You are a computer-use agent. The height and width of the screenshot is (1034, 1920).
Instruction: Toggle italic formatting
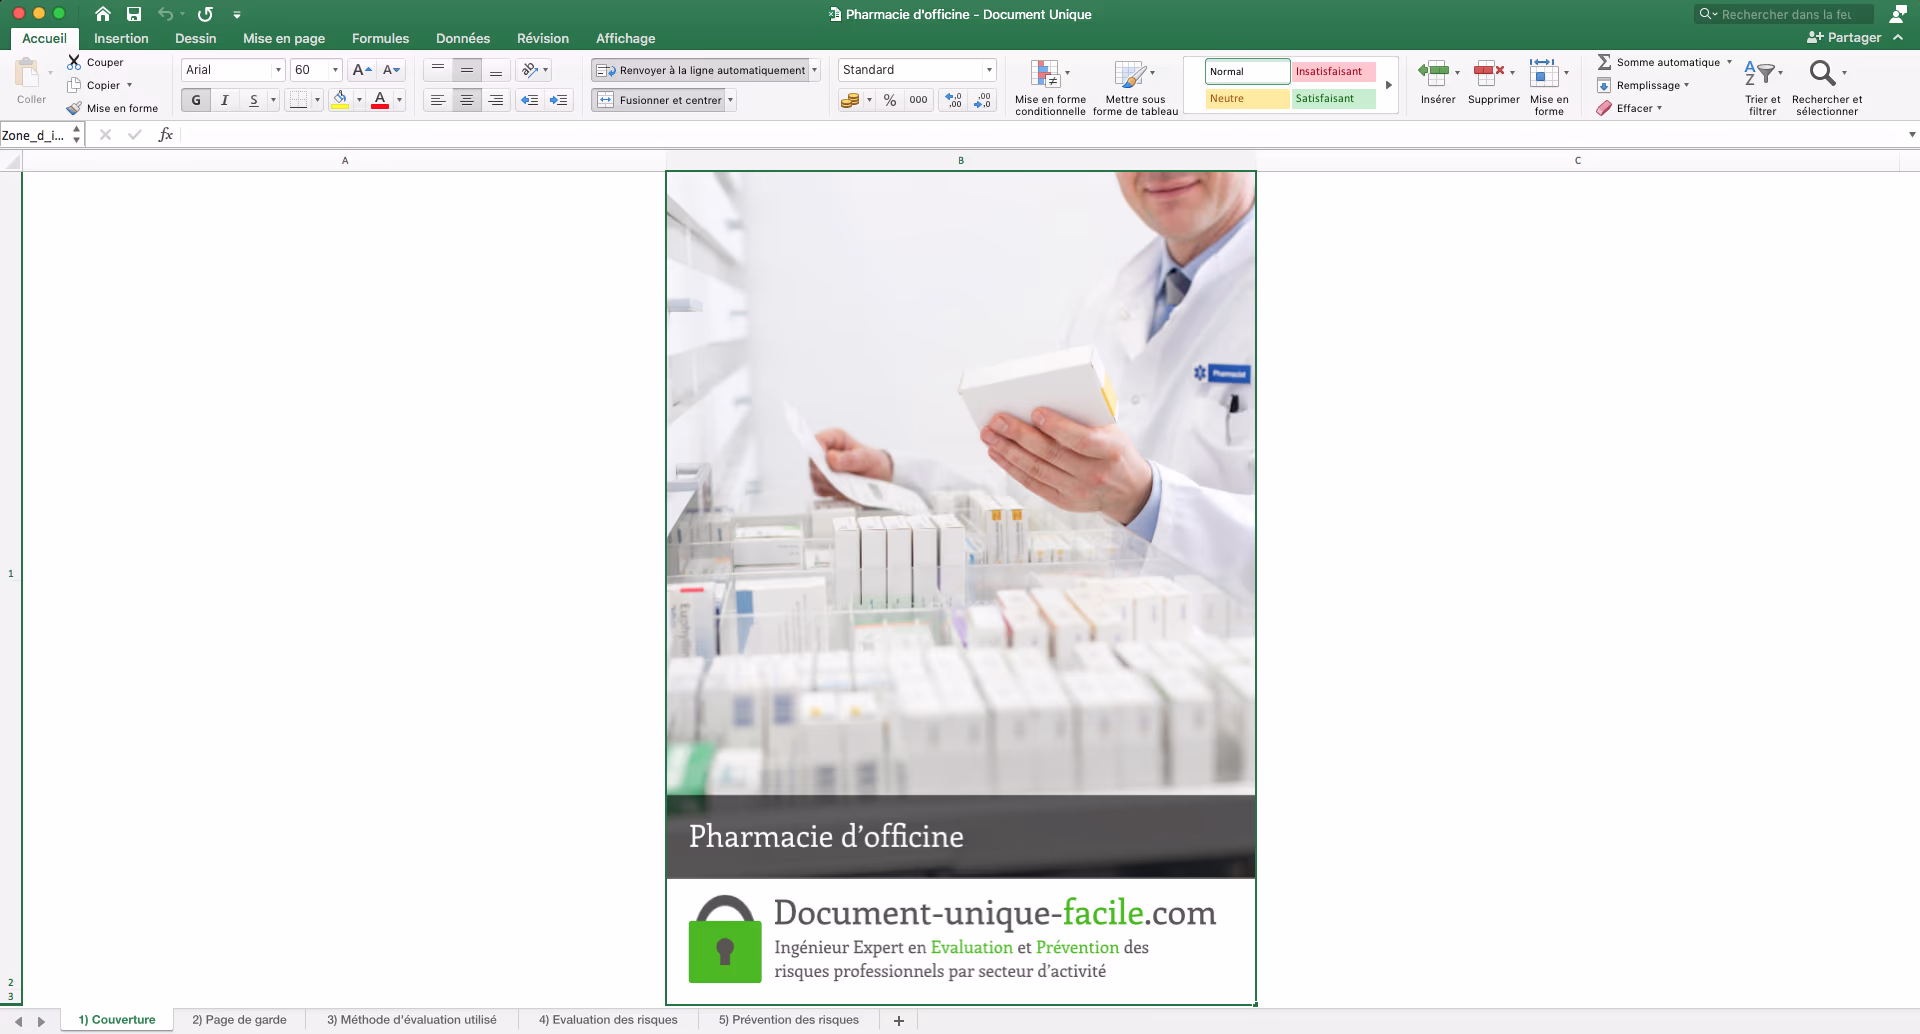(225, 100)
